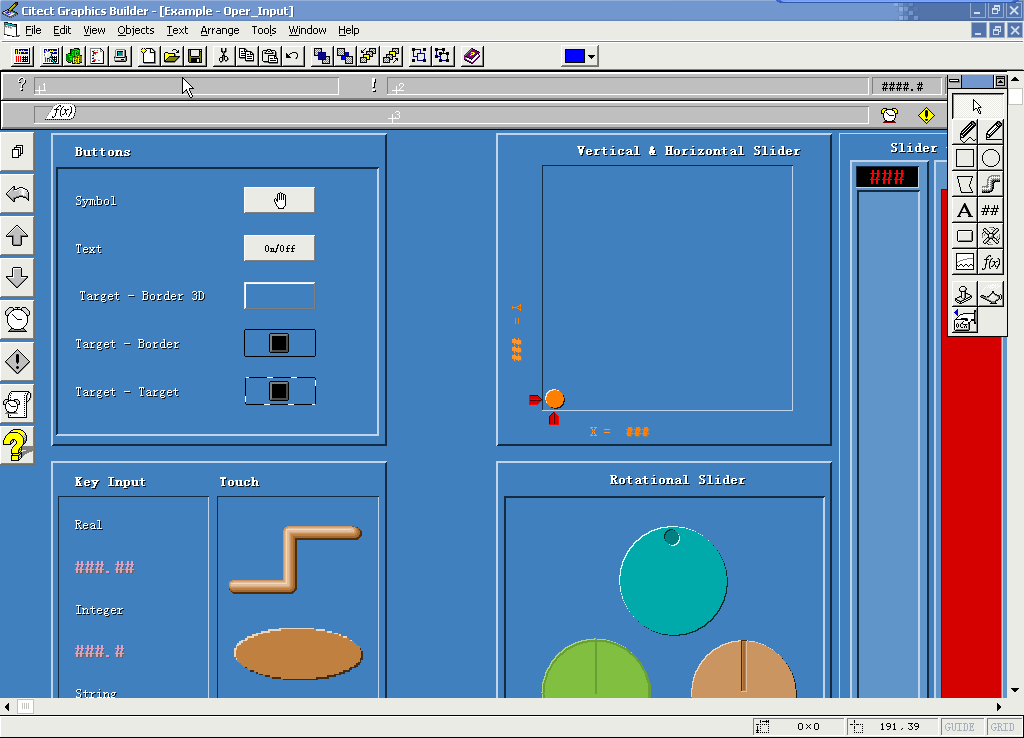Click the horizontal scrollbar thumb
This screenshot has width=1024, height=738.
point(25,706)
